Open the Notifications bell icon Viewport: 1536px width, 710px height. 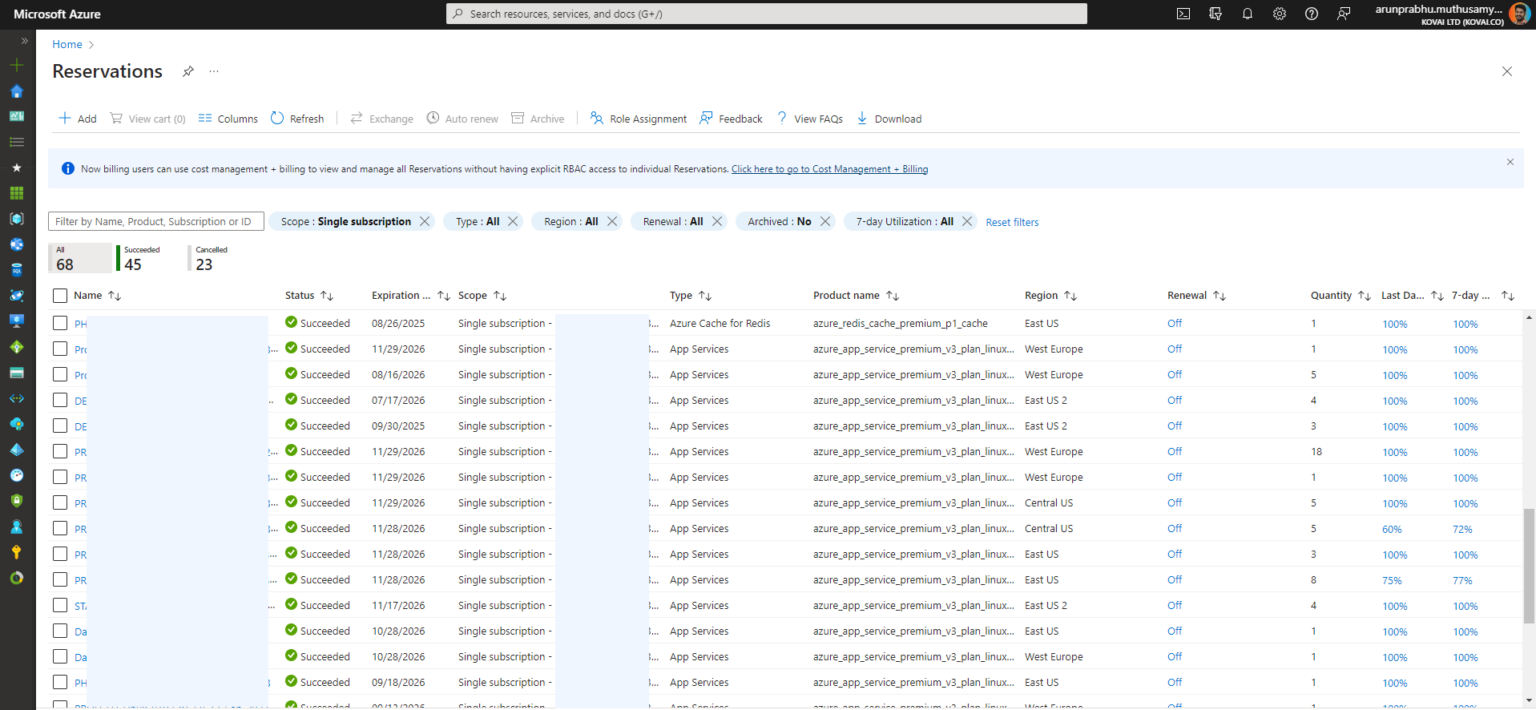click(x=1247, y=13)
